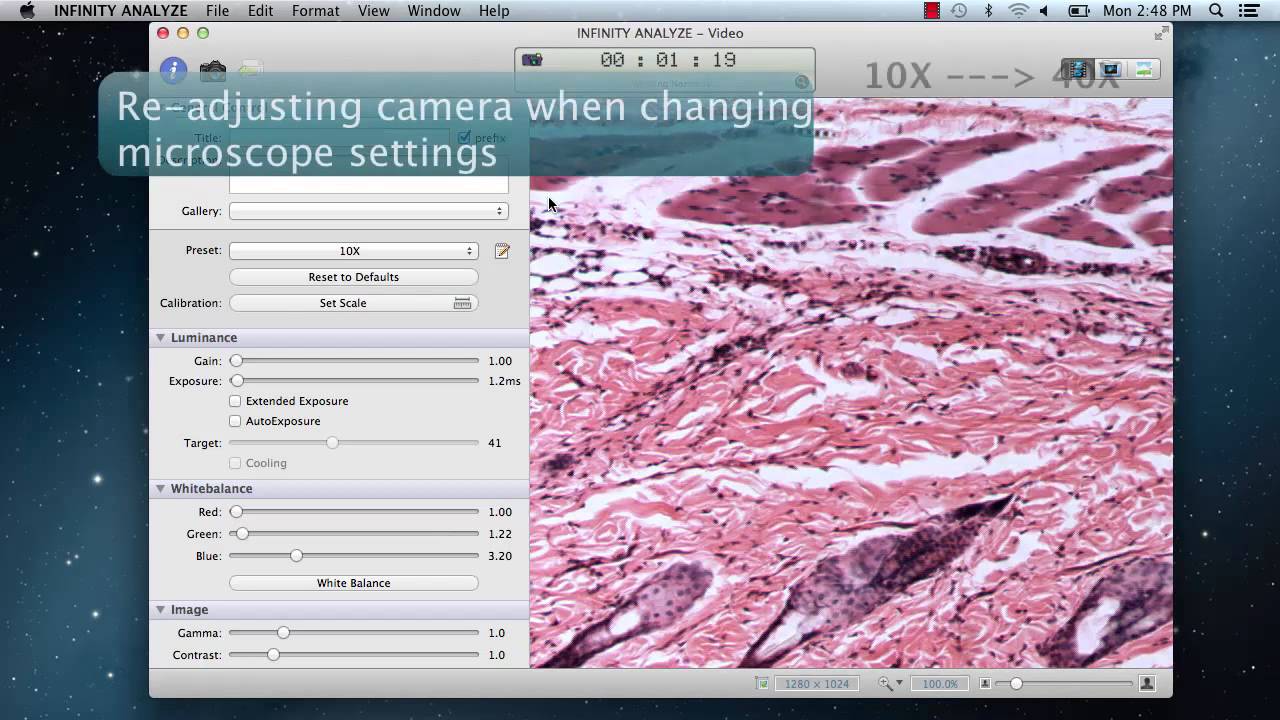Adjust the Green whitebalance slider
The image size is (1280, 720).
coord(354,534)
